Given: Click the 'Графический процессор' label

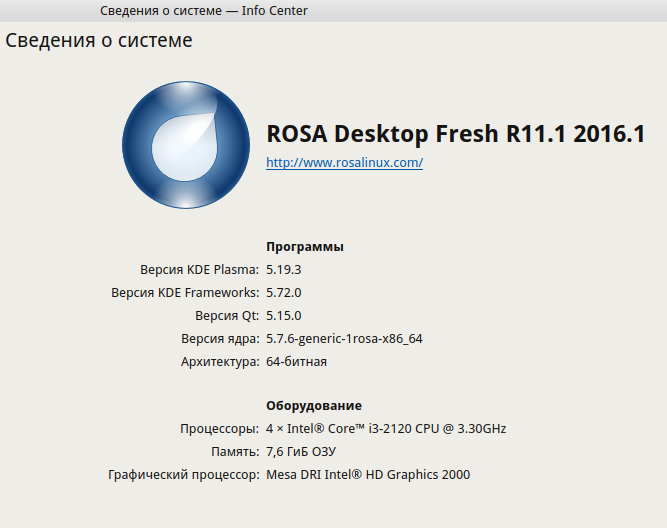Looking at the screenshot, I should point(183,475).
